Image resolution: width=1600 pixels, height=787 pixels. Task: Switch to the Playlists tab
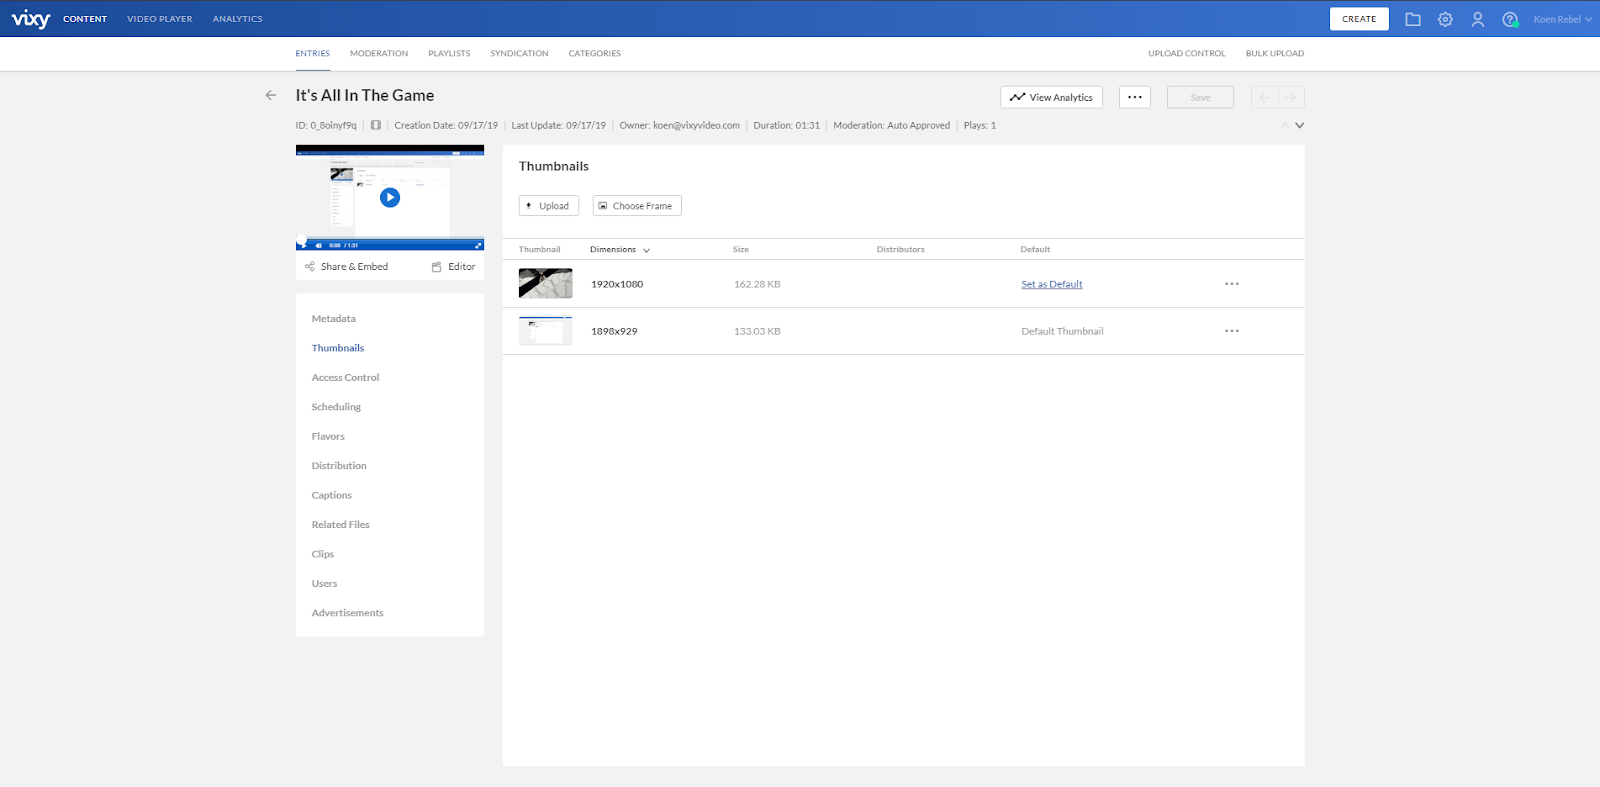coord(449,54)
